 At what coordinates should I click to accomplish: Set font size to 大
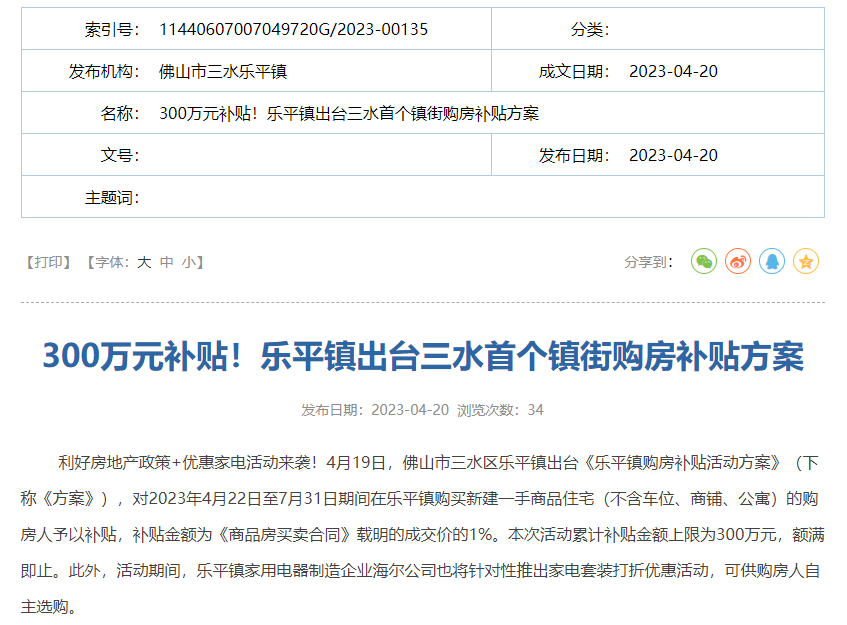[144, 262]
